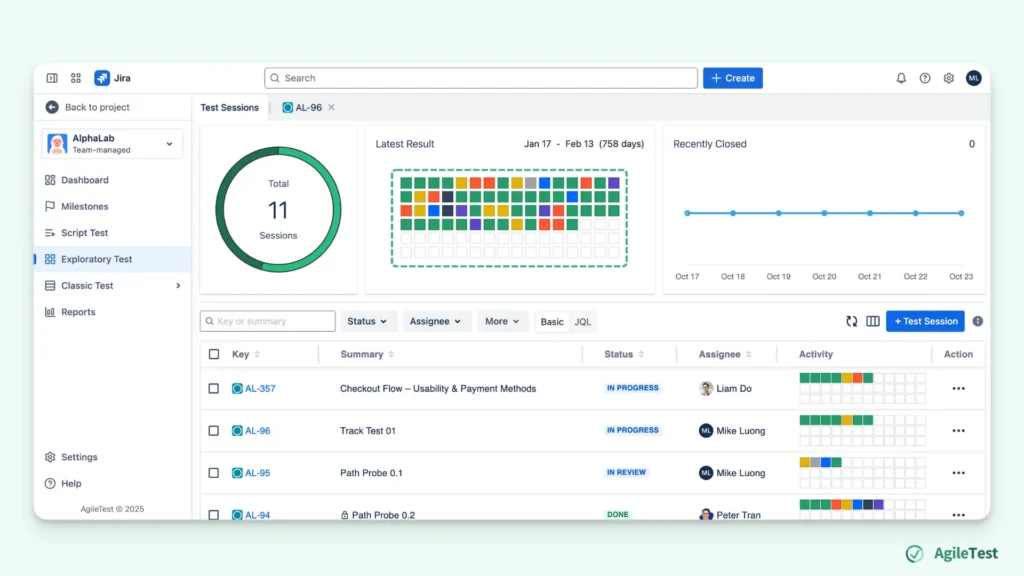Screen dimensions: 1024x576
Task: Open the notifications bell
Action: point(901,78)
